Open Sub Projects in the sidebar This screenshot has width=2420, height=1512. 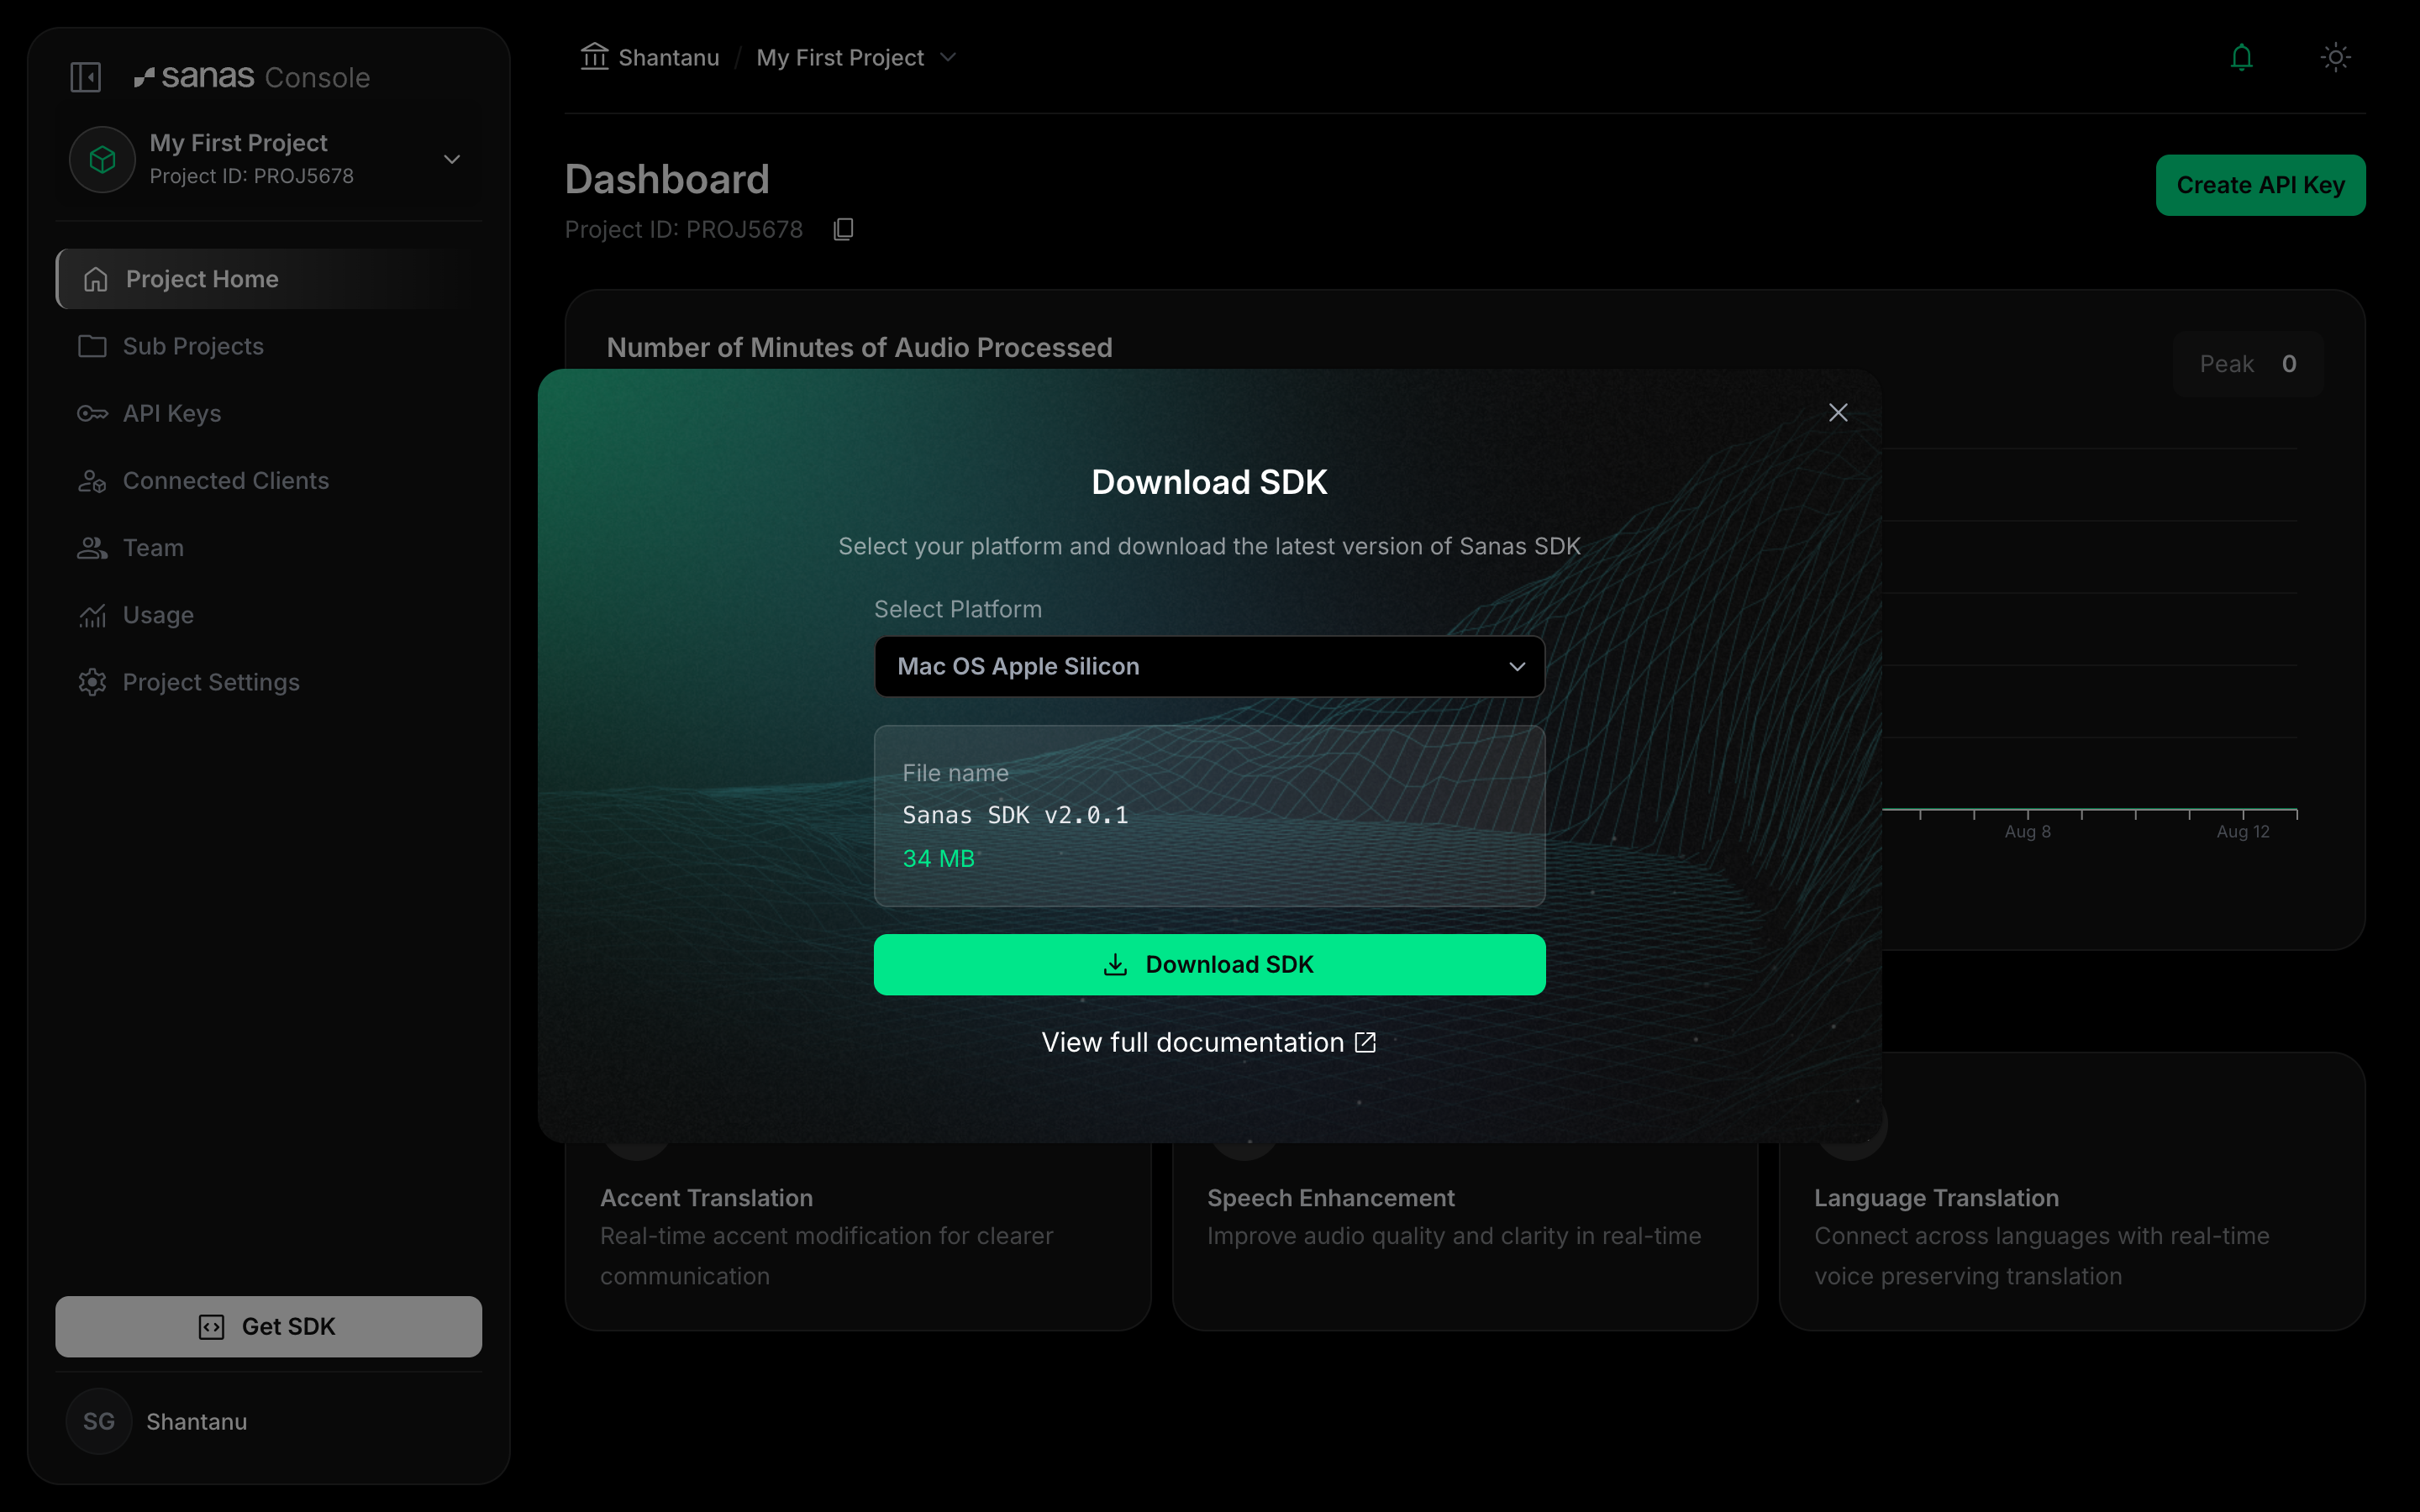click(x=268, y=346)
